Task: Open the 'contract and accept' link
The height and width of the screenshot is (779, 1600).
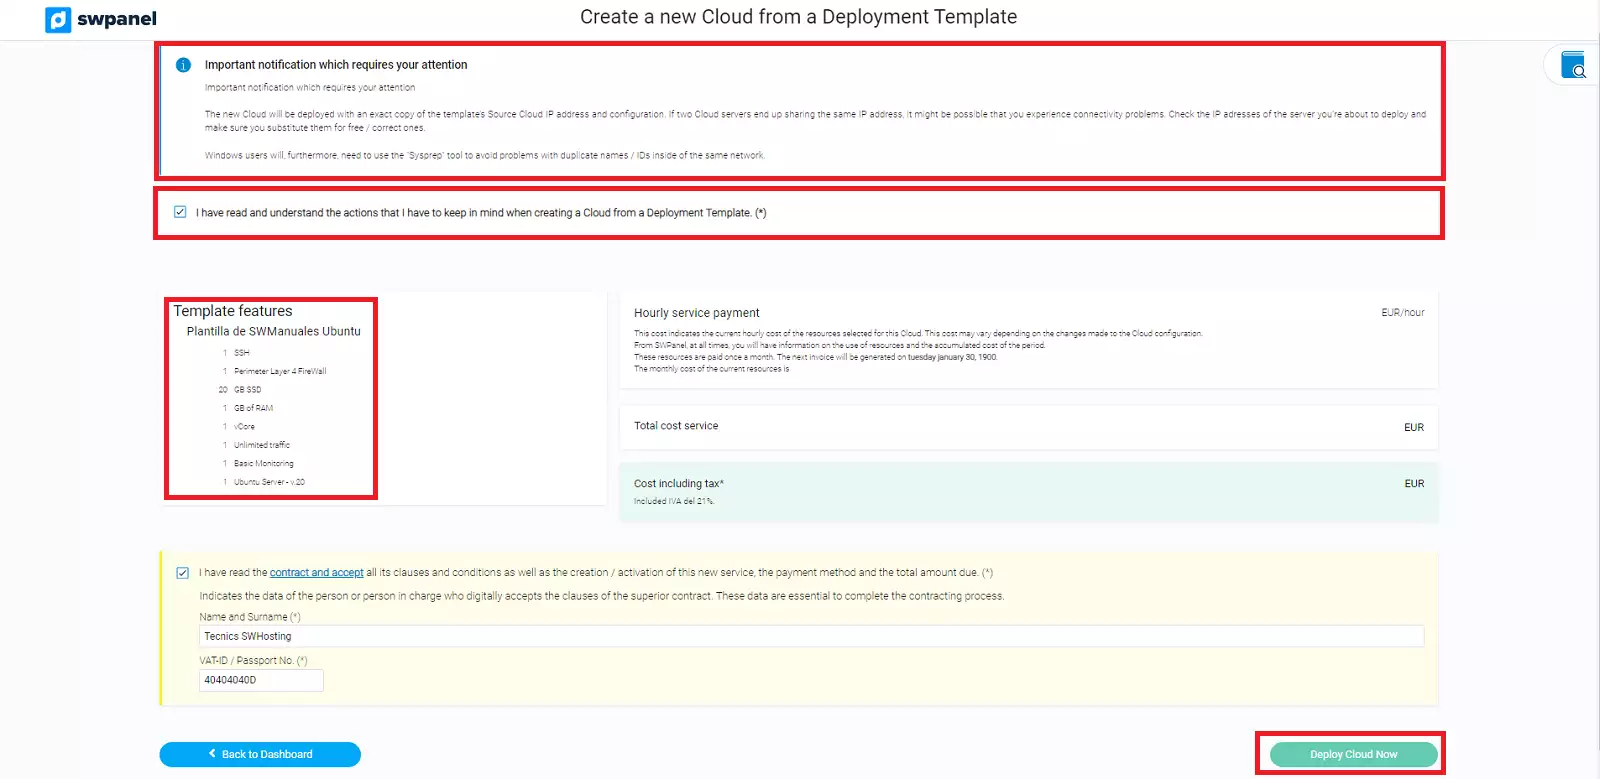Action: 316,573
